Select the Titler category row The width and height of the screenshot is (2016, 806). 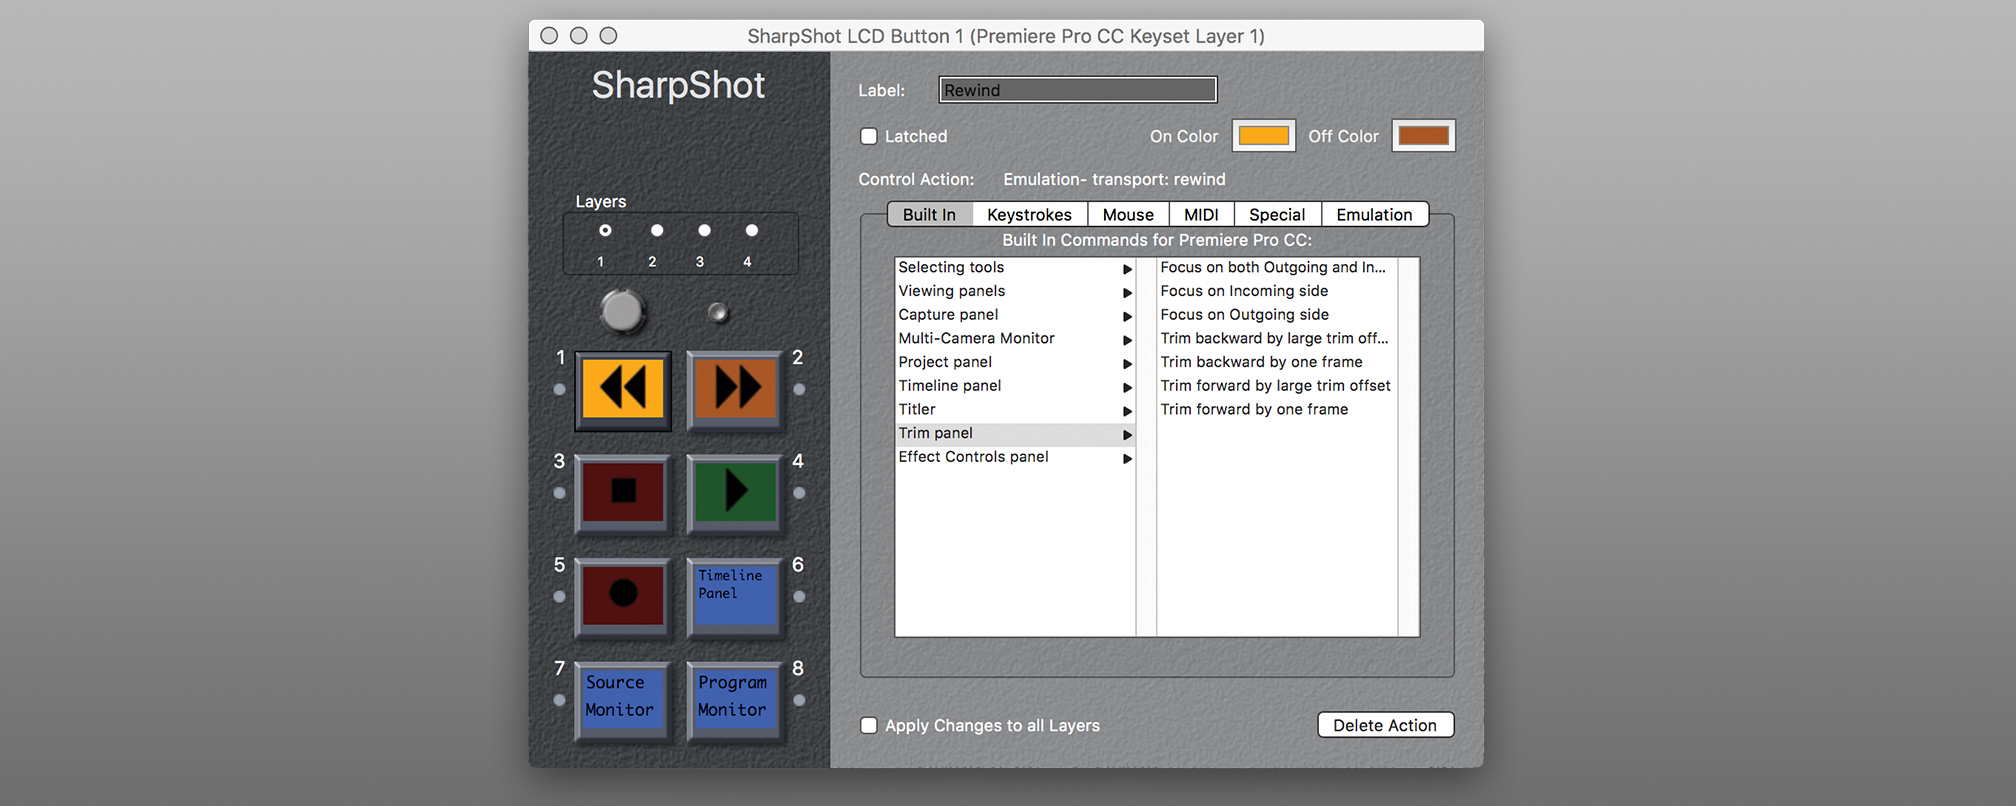(x=1015, y=409)
